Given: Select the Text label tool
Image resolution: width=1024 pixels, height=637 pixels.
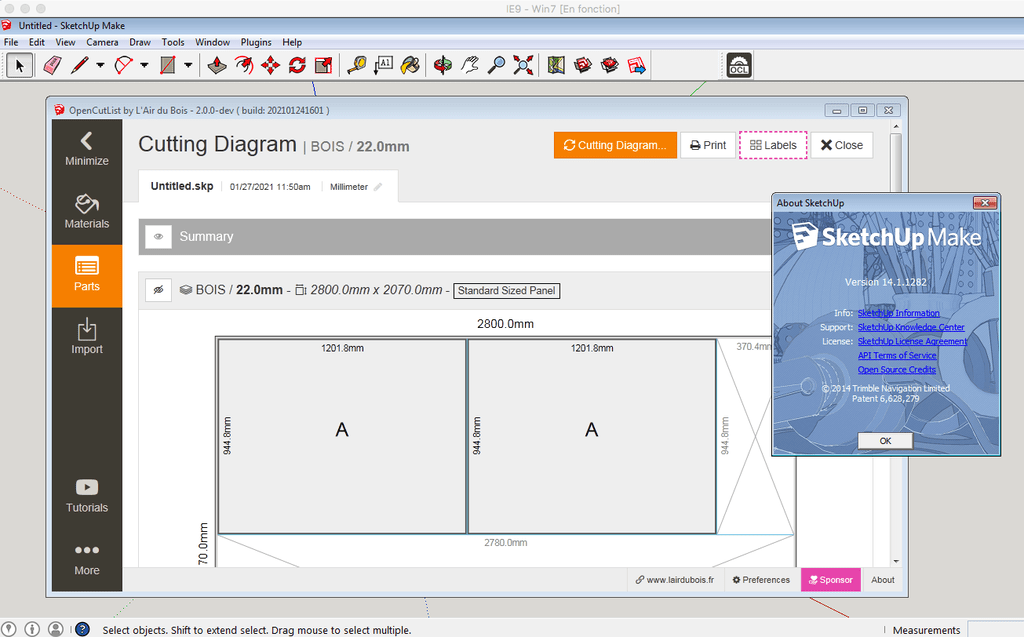Looking at the screenshot, I should (x=383, y=65).
